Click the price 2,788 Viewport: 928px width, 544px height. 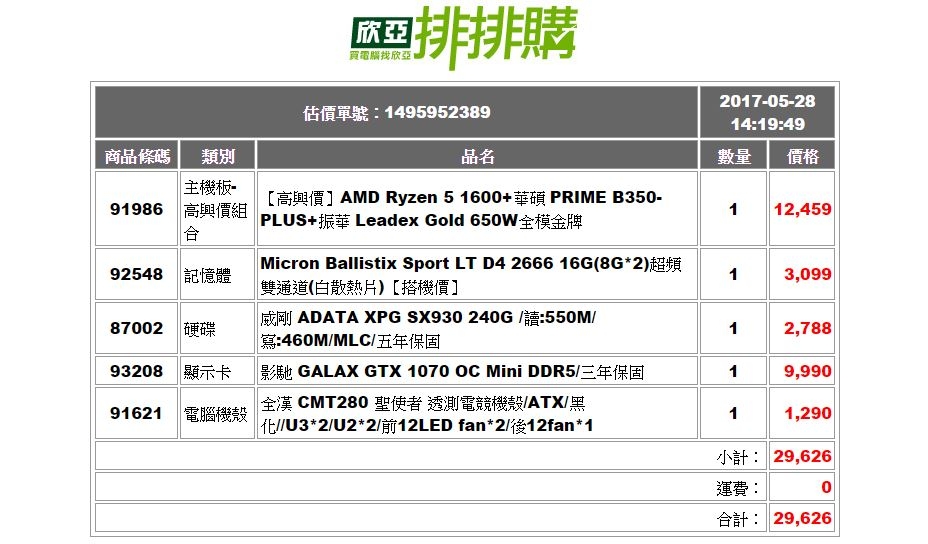808,328
